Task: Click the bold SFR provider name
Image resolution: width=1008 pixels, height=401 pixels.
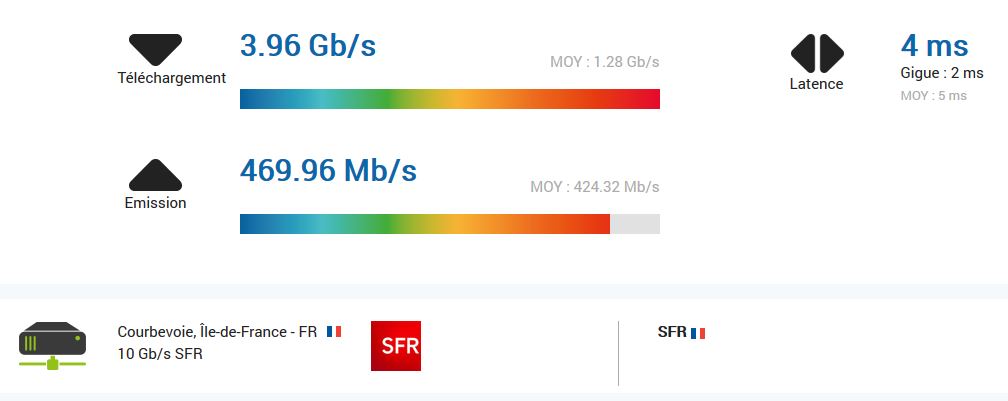Action: coord(671,332)
